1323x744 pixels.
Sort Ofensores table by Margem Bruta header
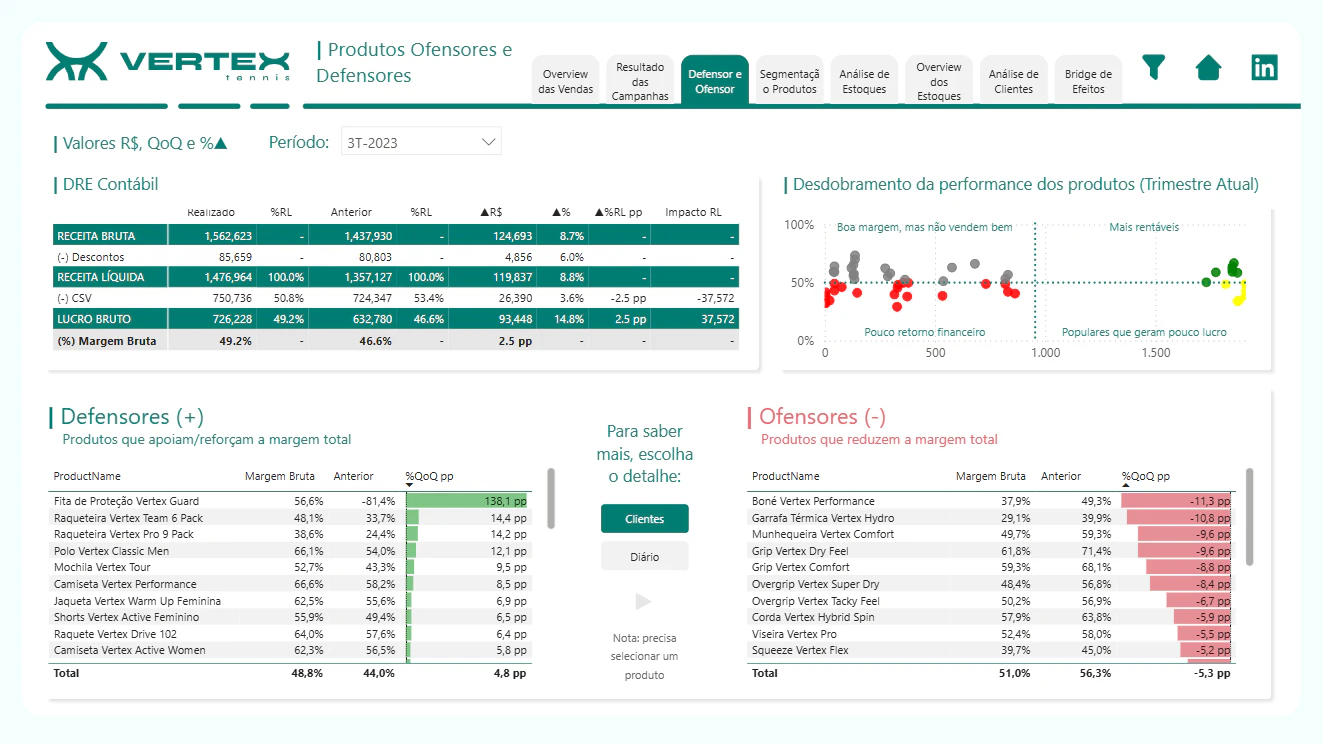pos(991,476)
